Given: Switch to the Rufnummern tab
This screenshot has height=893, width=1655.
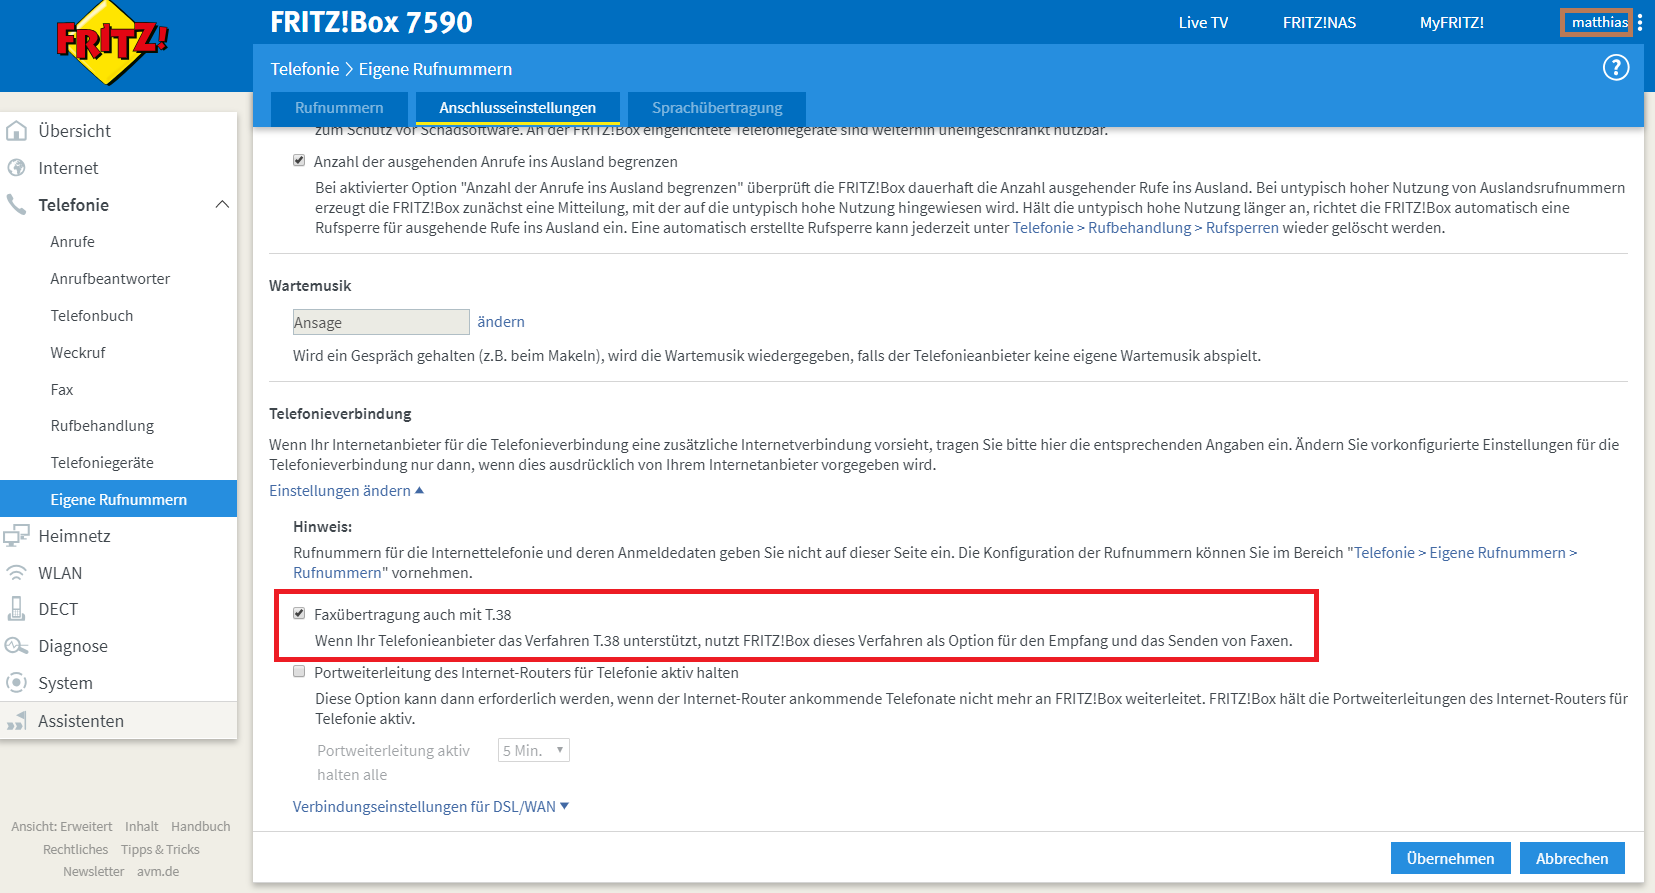Looking at the screenshot, I should [x=339, y=108].
